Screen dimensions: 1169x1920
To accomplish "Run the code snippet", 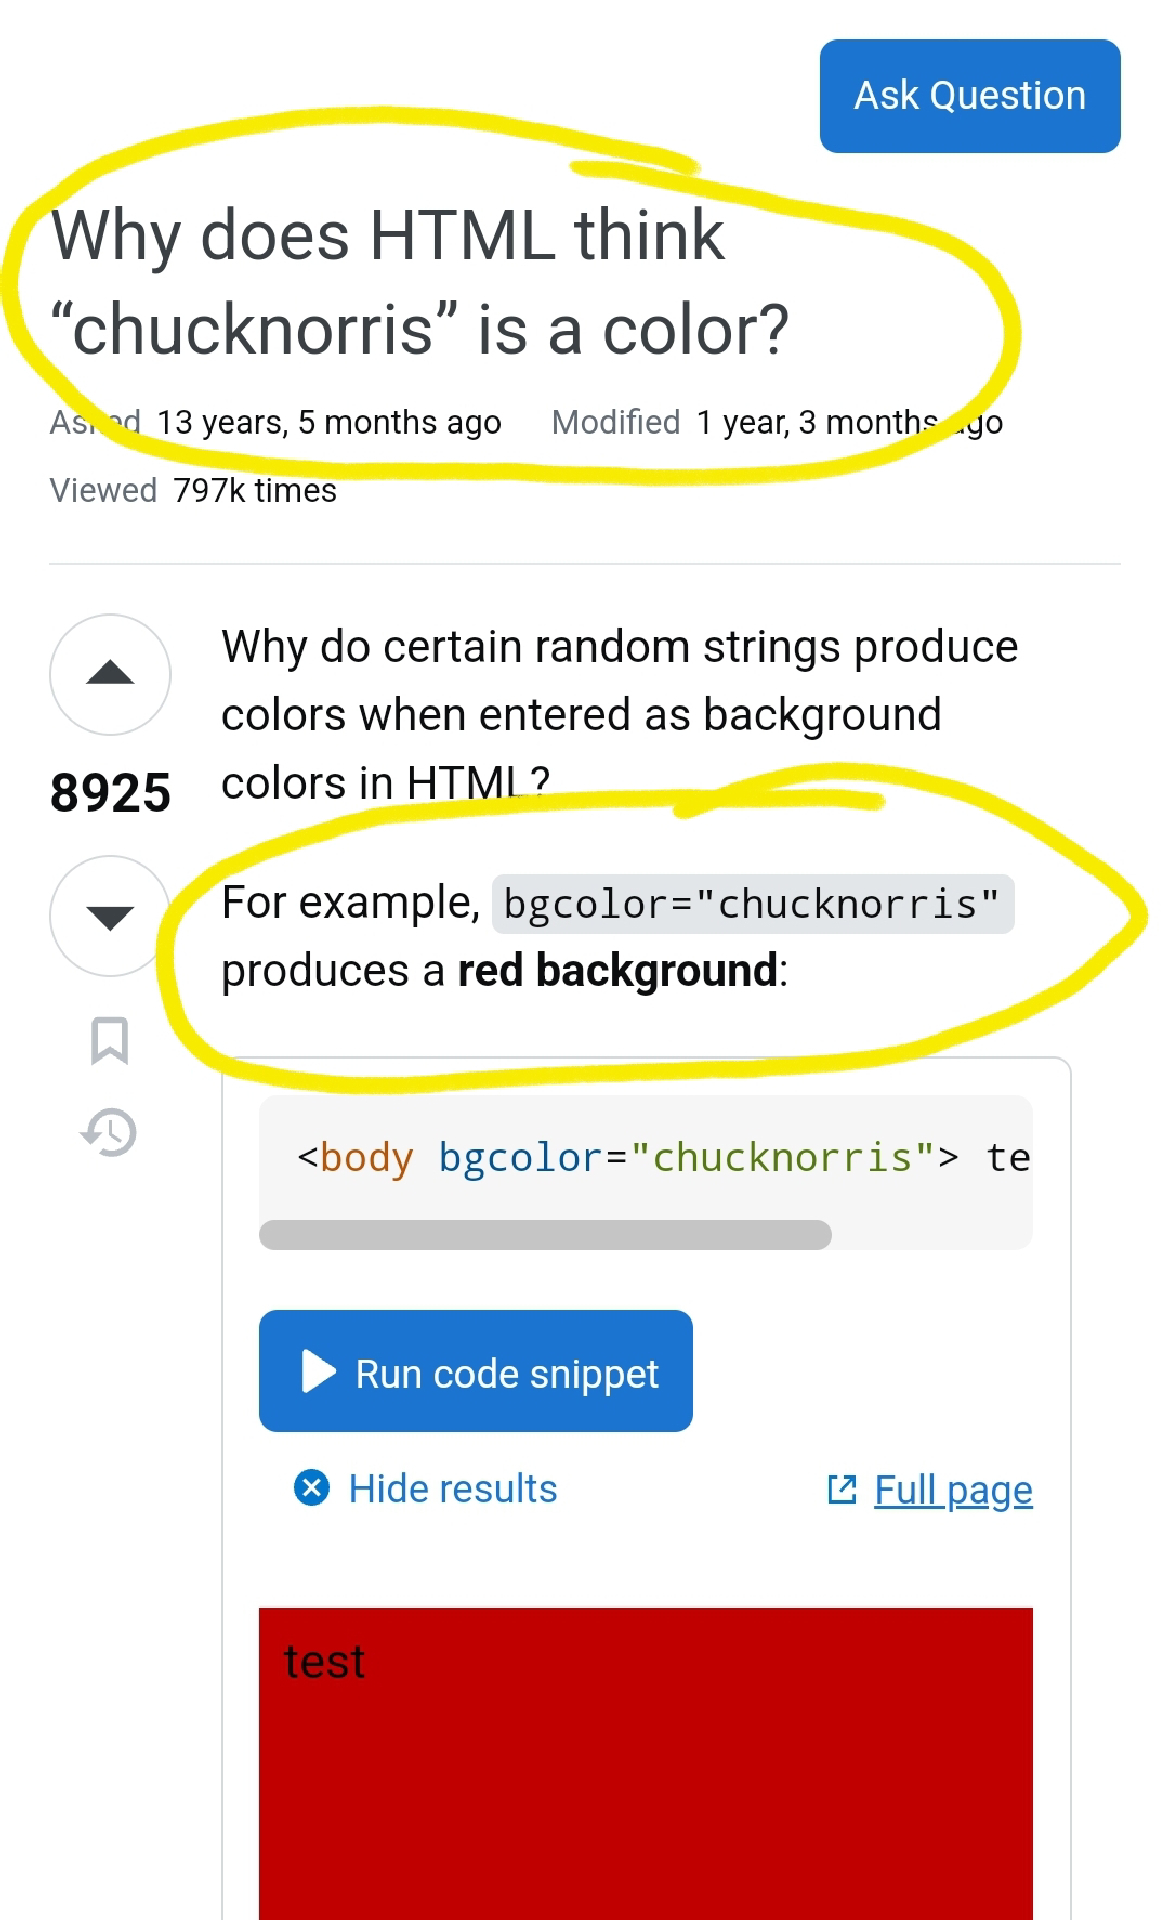I will point(475,1371).
